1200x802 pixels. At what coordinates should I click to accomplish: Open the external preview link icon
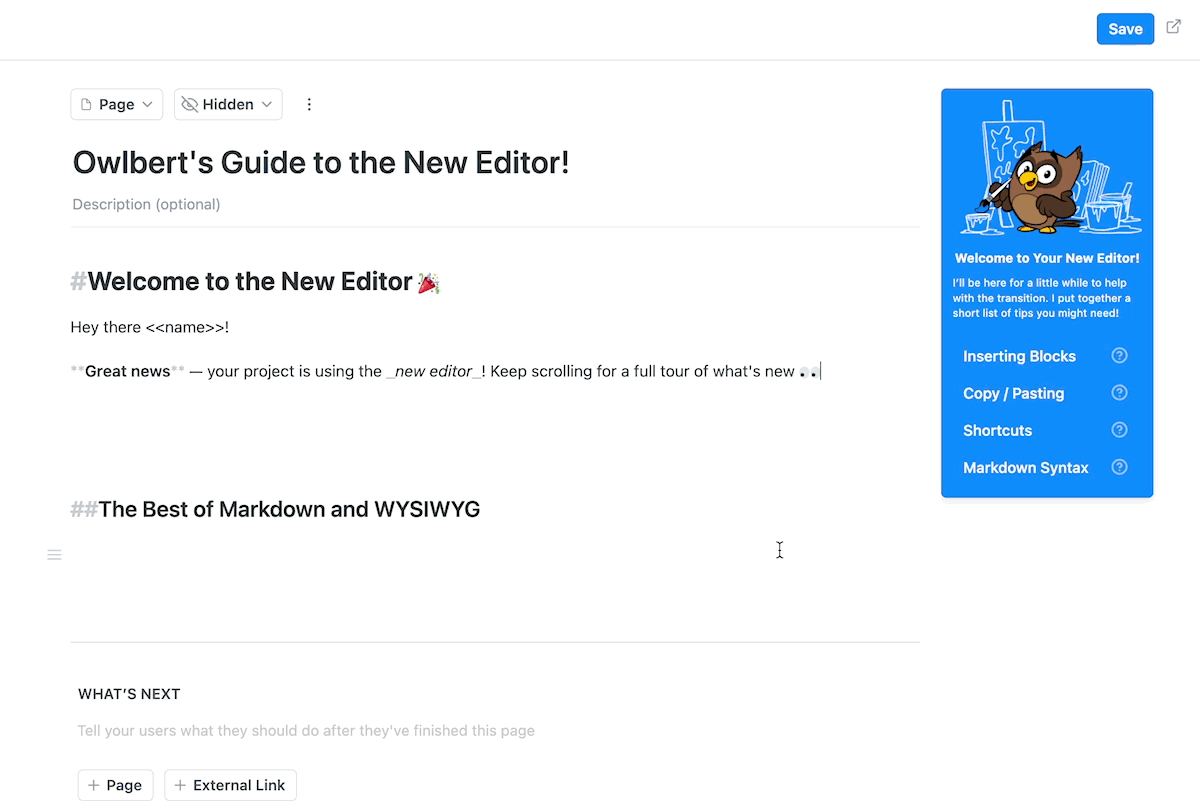click(1174, 28)
